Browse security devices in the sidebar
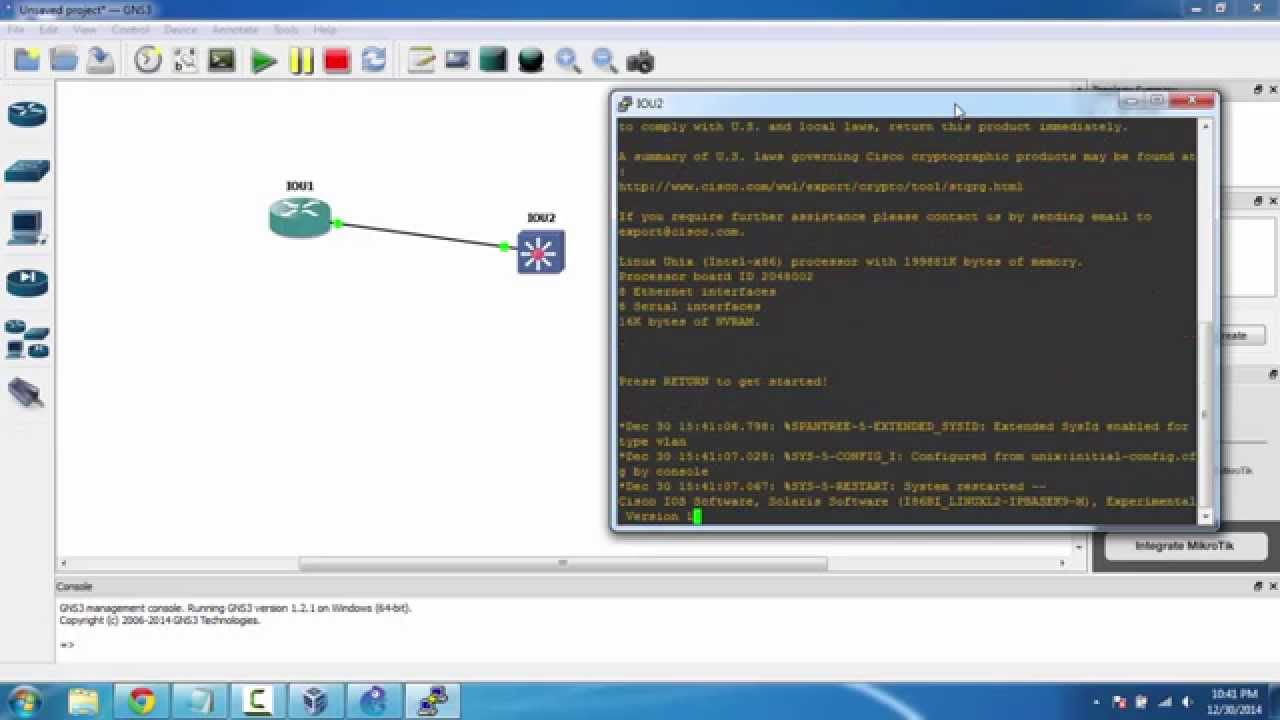 click(x=27, y=283)
